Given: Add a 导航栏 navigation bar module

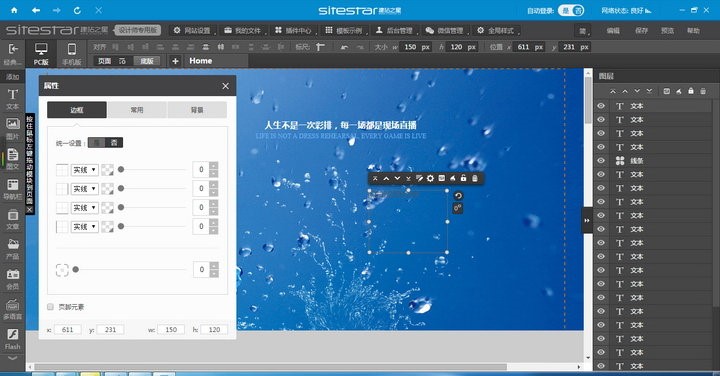Looking at the screenshot, I should point(12,189).
